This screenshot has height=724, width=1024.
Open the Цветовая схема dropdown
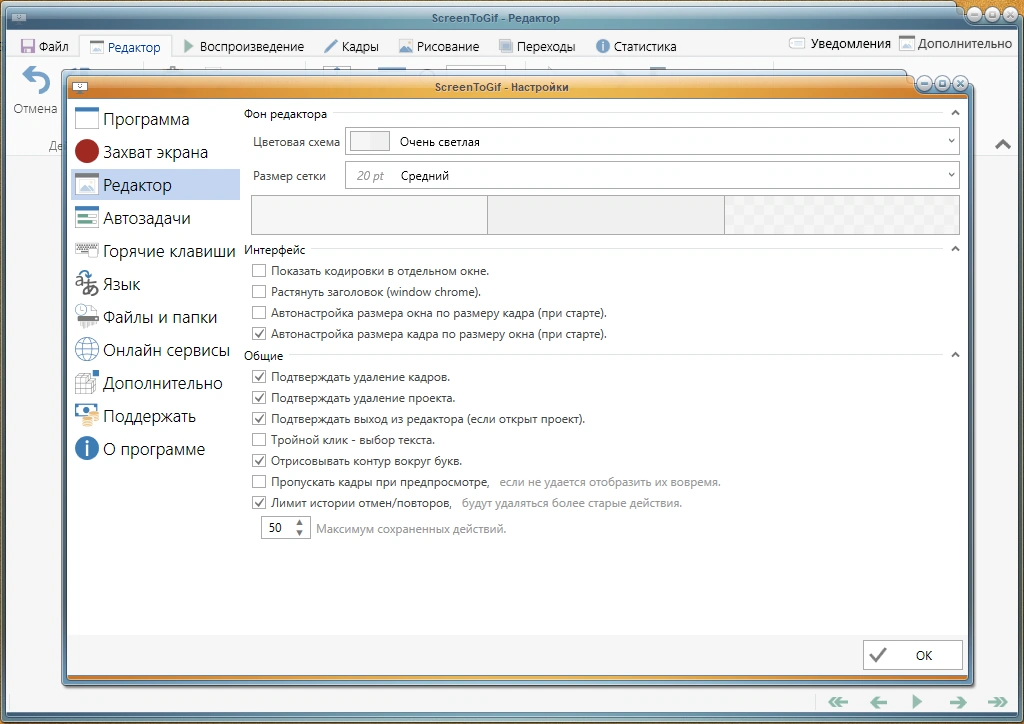(x=652, y=141)
